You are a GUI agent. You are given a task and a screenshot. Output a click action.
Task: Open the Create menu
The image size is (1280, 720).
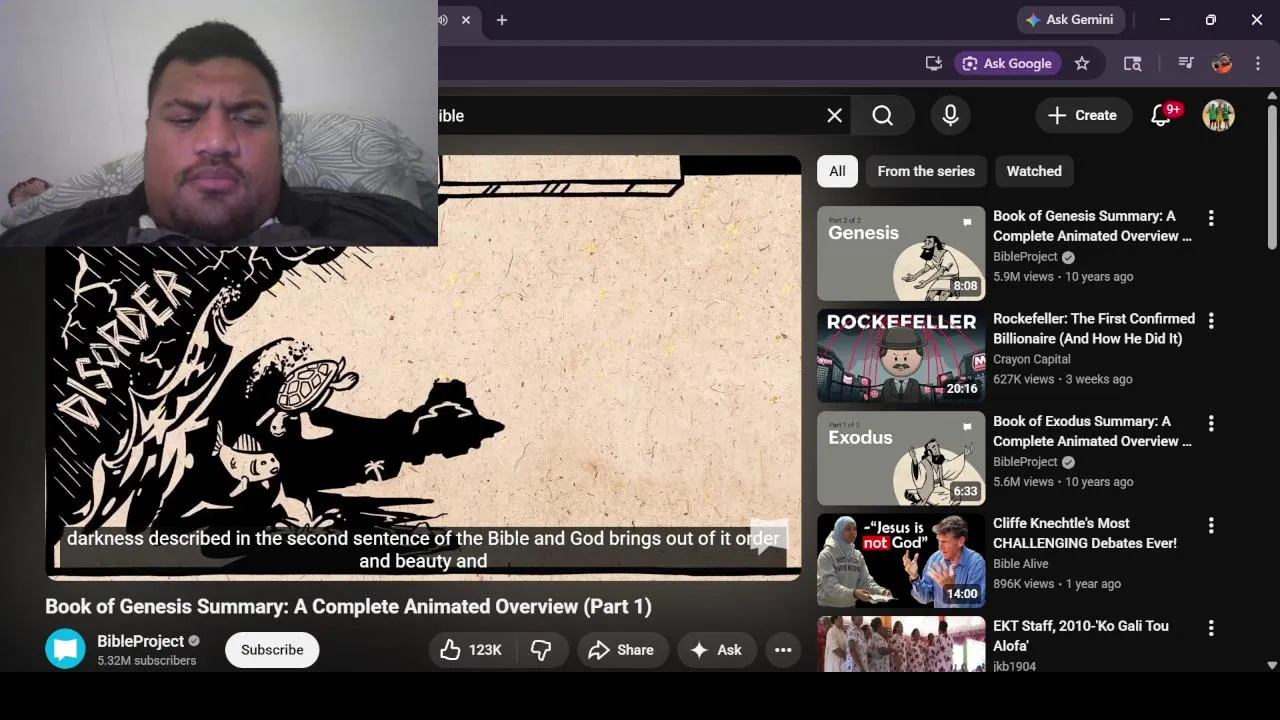click(1082, 116)
